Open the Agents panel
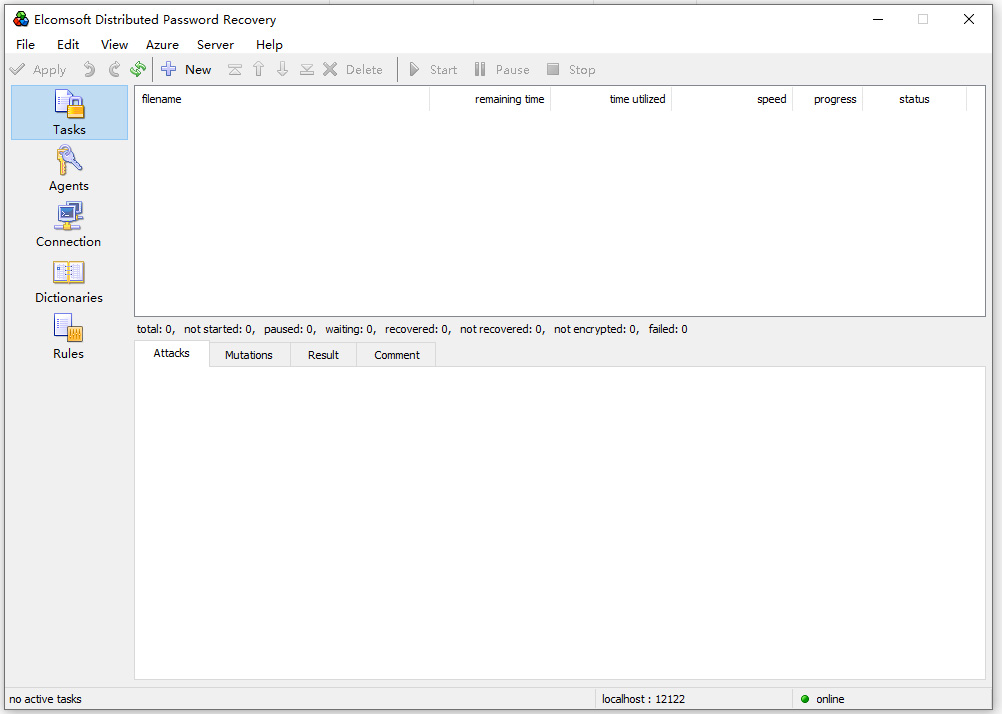The height and width of the screenshot is (714, 1002). [68, 168]
